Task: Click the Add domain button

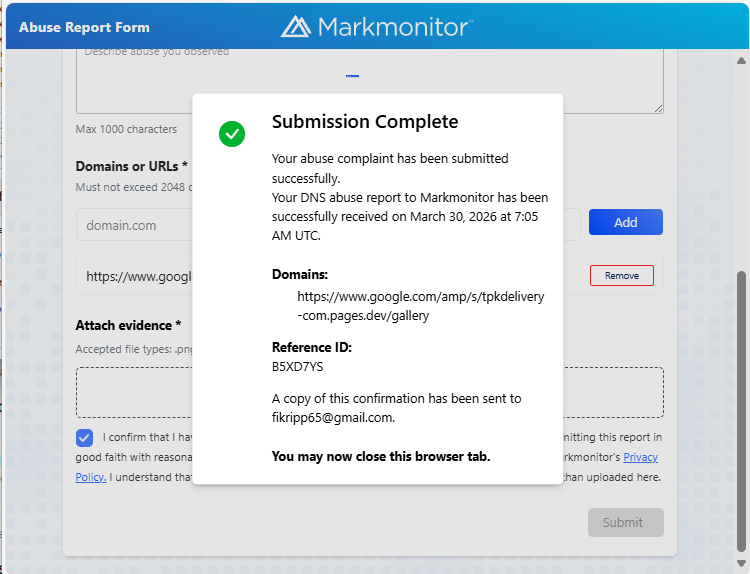Action: [x=626, y=222]
